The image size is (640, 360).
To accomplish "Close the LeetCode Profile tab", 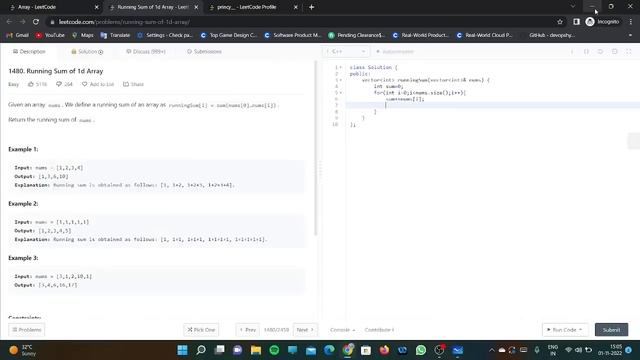I will (x=296, y=7).
